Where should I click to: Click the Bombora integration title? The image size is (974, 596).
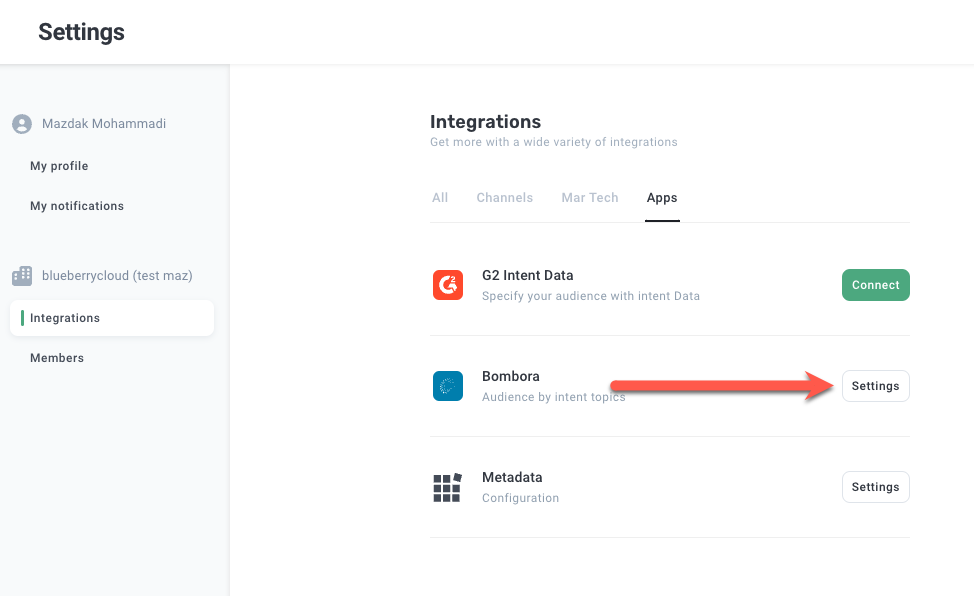click(511, 376)
